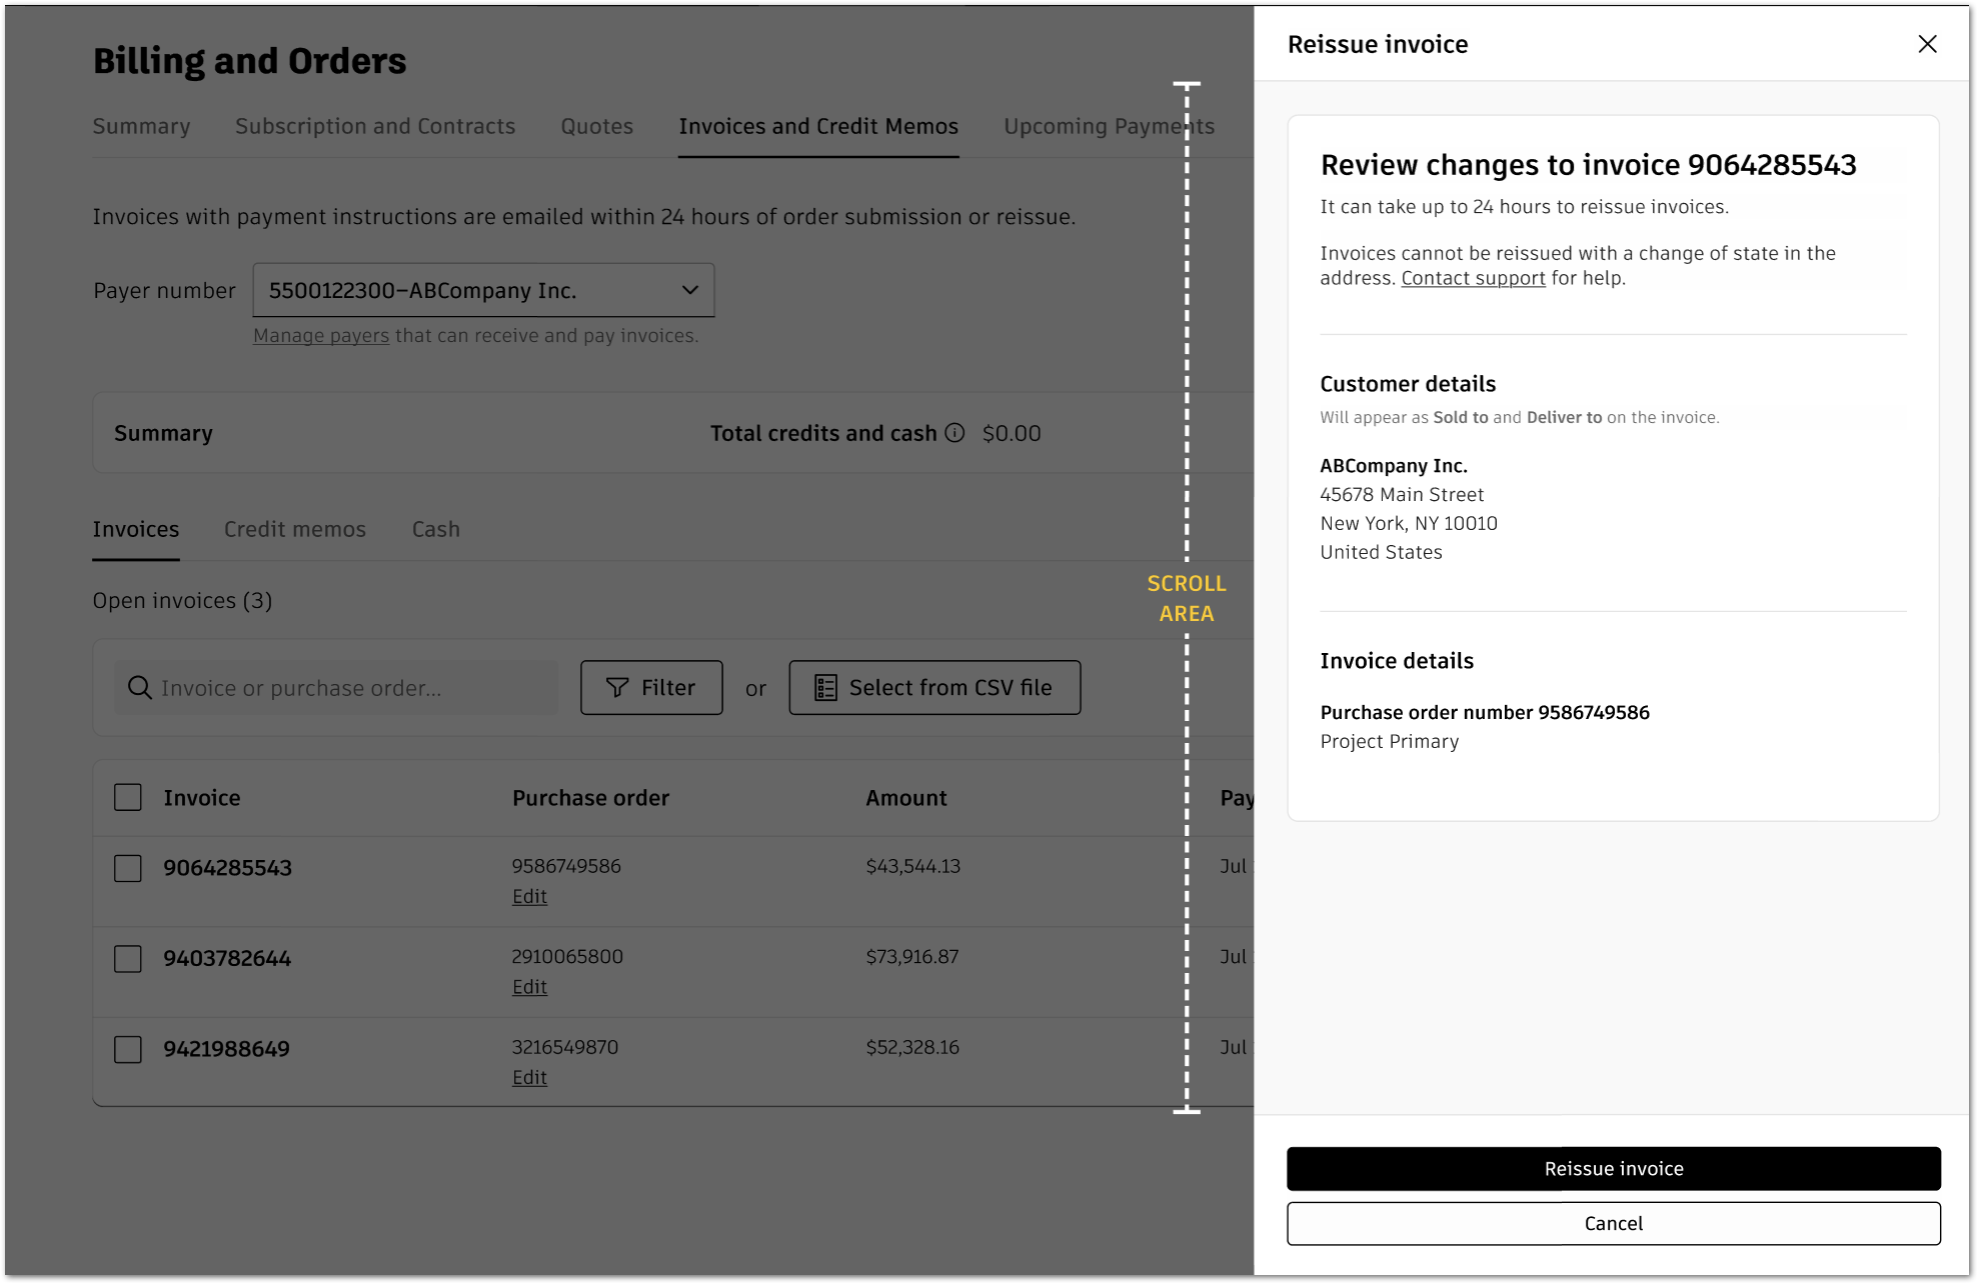Click Purchase order number 9586749586 text
The width and height of the screenshot is (1978, 1284).
pyautogui.click(x=1485, y=712)
